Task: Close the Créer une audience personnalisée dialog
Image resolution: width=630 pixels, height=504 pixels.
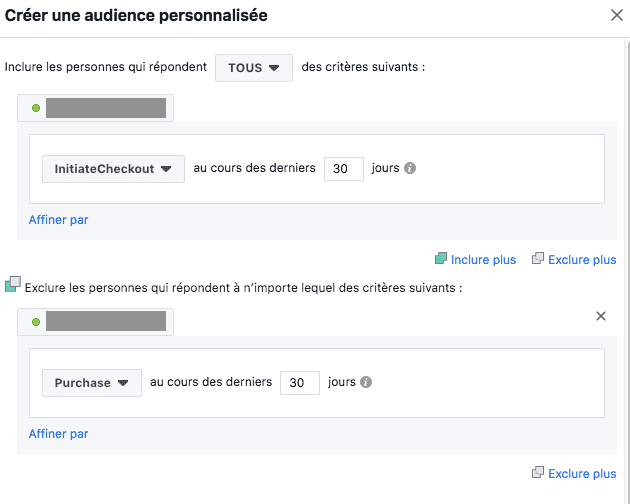Action: pos(615,15)
